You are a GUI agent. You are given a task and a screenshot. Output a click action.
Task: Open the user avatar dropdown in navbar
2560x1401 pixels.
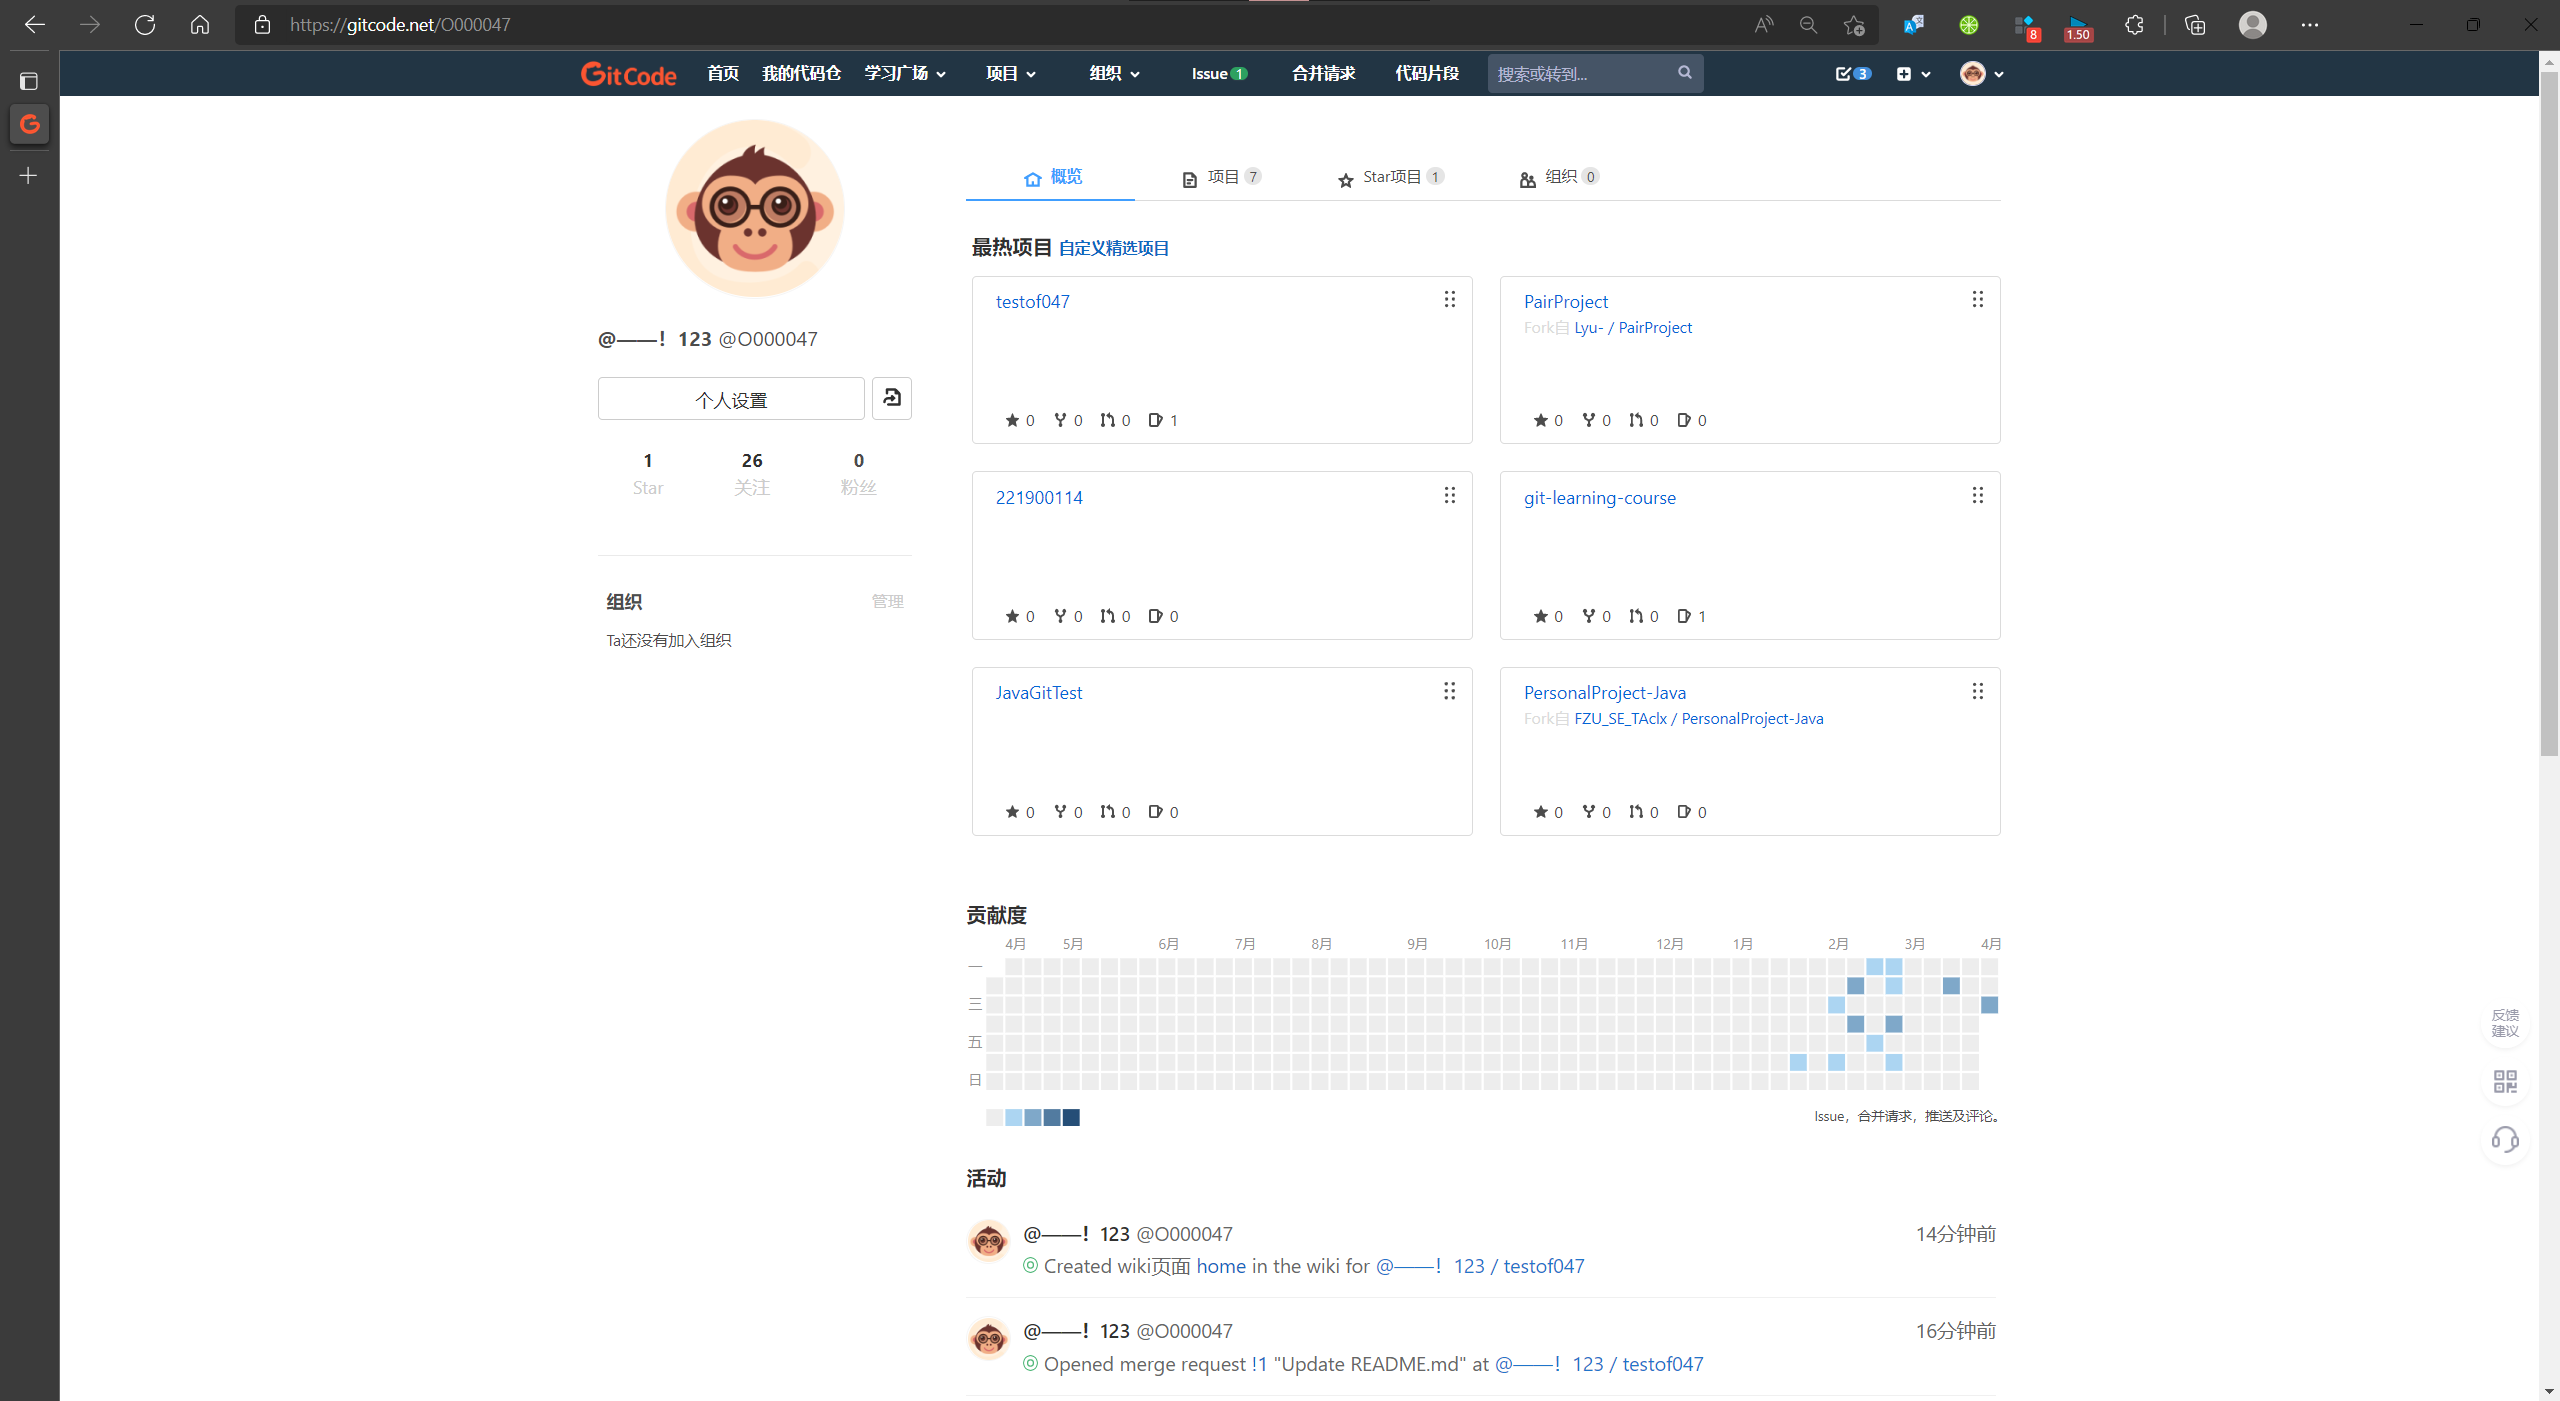[x=1981, y=74]
